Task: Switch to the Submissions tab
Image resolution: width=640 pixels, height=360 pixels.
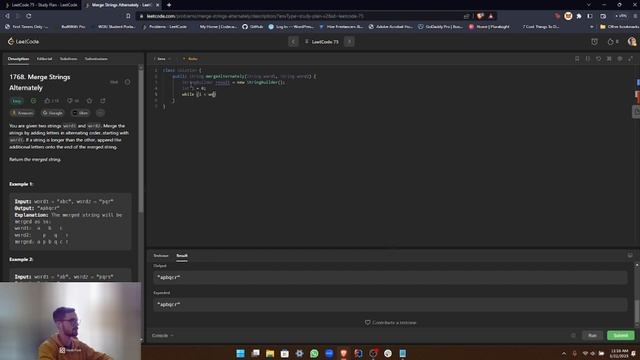Action: 96,59
